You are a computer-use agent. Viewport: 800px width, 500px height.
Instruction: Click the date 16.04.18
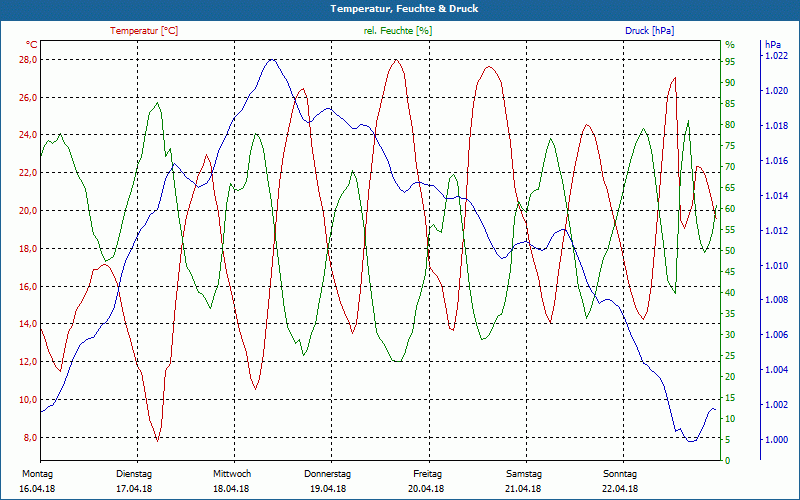(37, 489)
